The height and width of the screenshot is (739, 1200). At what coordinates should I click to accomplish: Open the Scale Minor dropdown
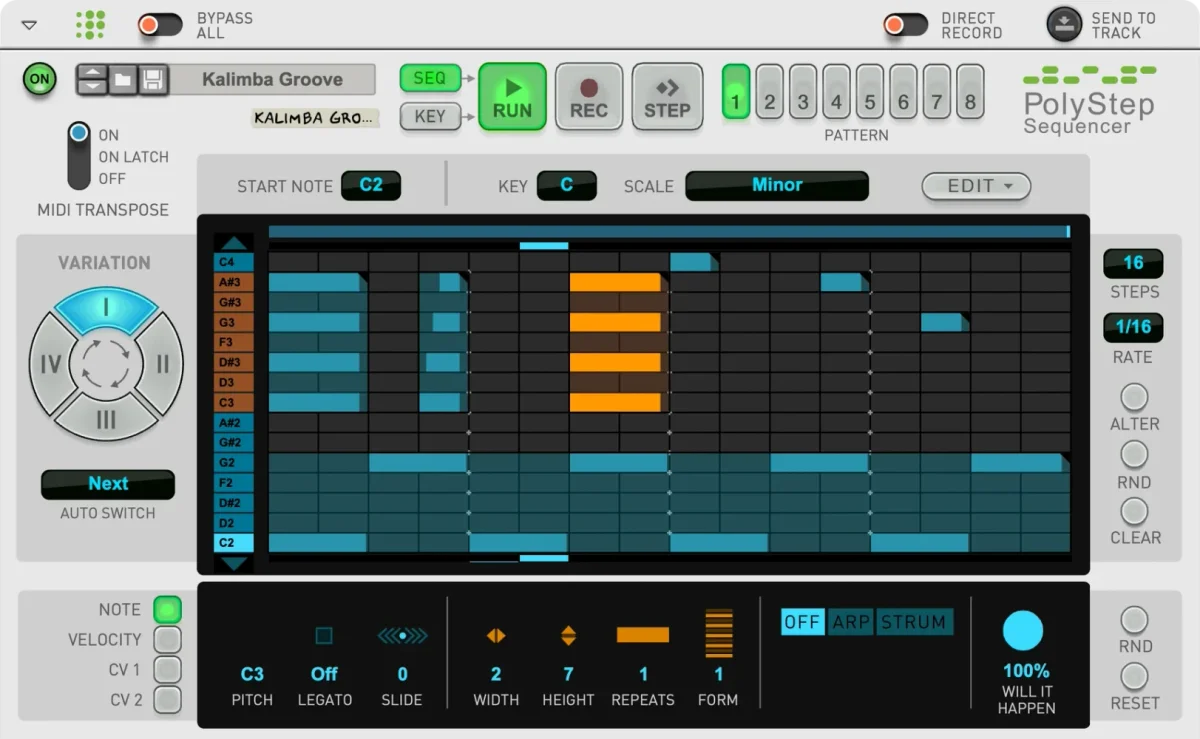(x=777, y=185)
